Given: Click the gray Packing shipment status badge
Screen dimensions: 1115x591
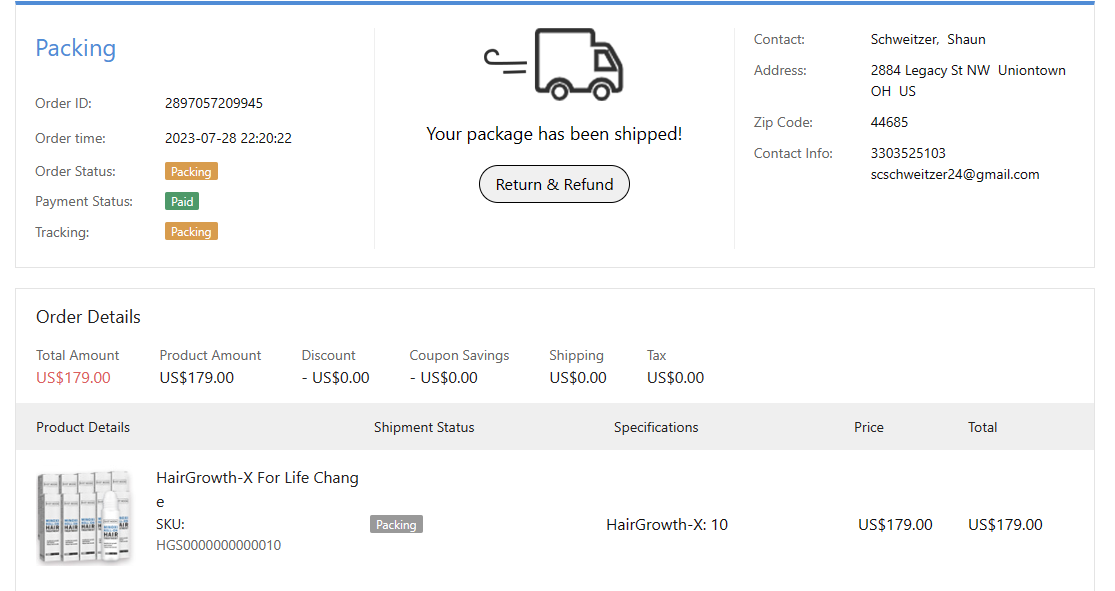Looking at the screenshot, I should click(396, 524).
